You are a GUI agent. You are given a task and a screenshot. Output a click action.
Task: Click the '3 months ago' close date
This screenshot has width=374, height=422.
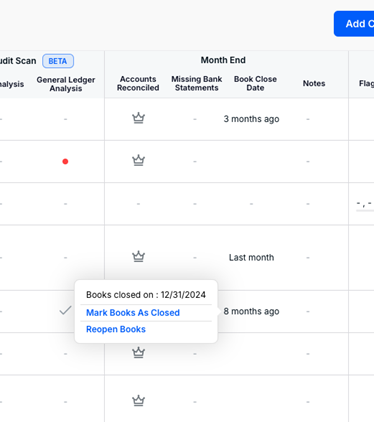point(251,119)
